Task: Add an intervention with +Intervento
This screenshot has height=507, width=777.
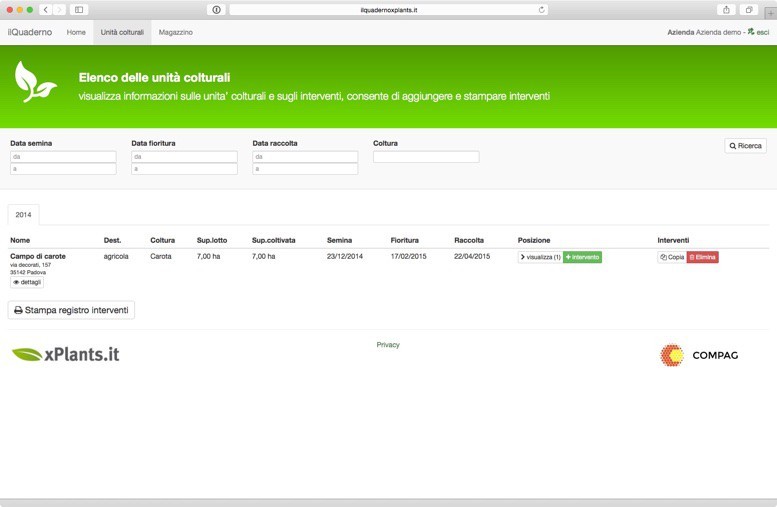Action: click(x=582, y=257)
